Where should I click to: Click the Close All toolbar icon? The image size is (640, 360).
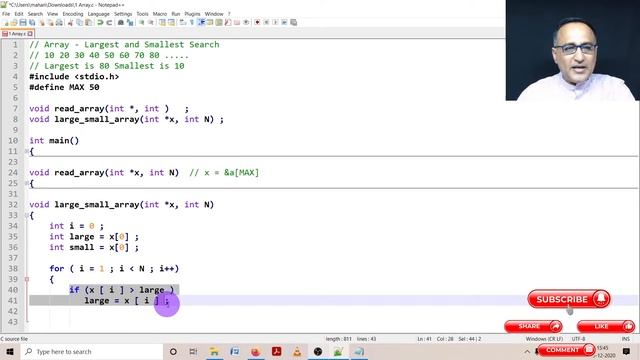tap(51, 22)
